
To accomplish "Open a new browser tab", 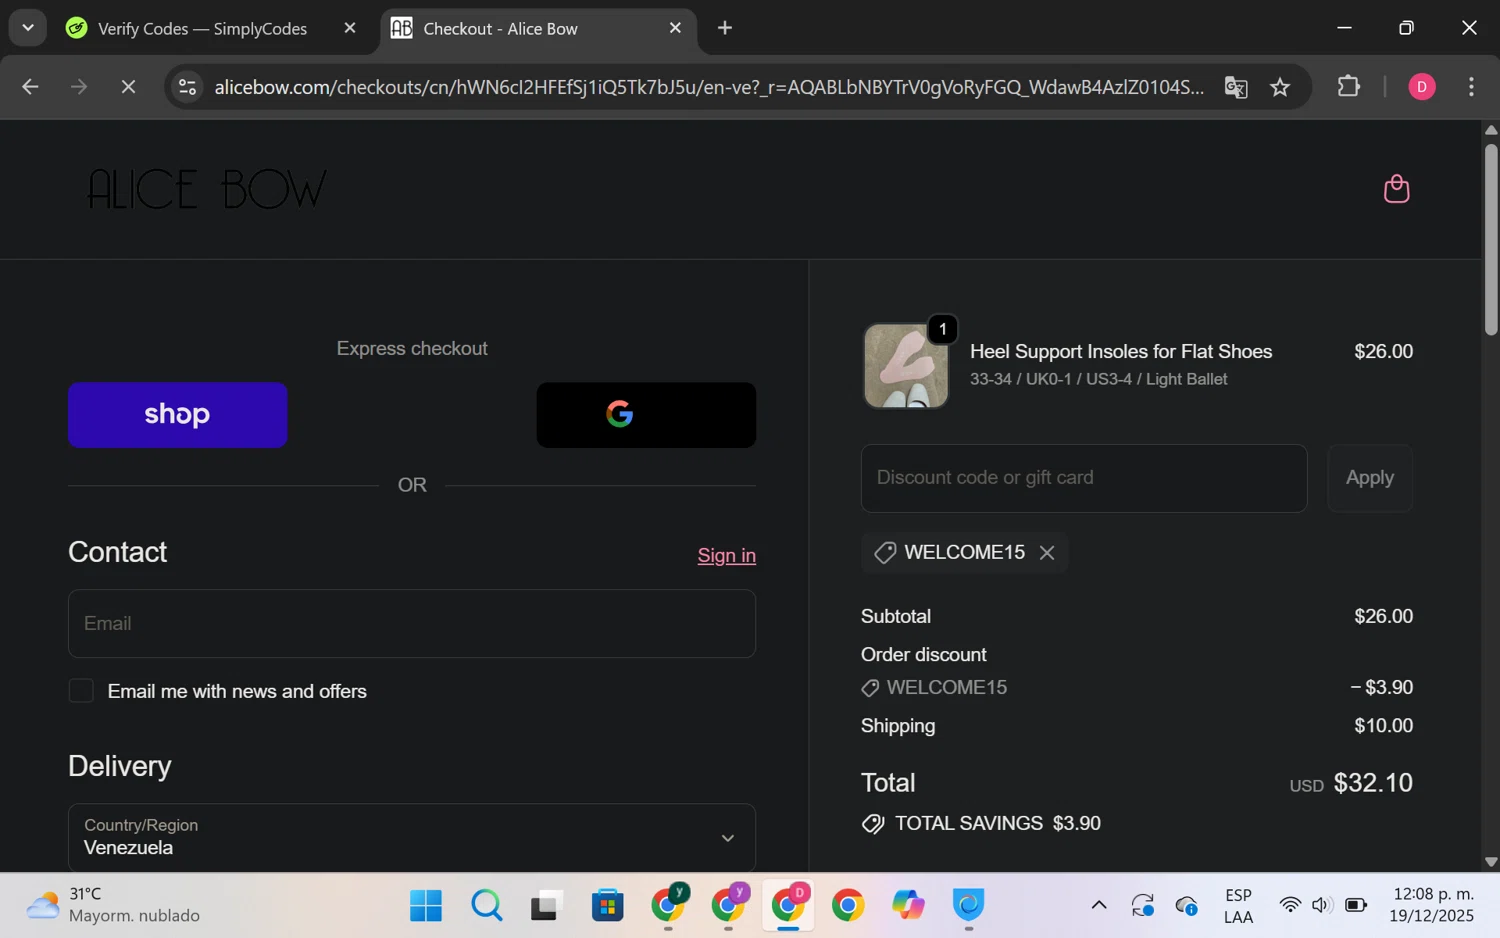I will [725, 28].
